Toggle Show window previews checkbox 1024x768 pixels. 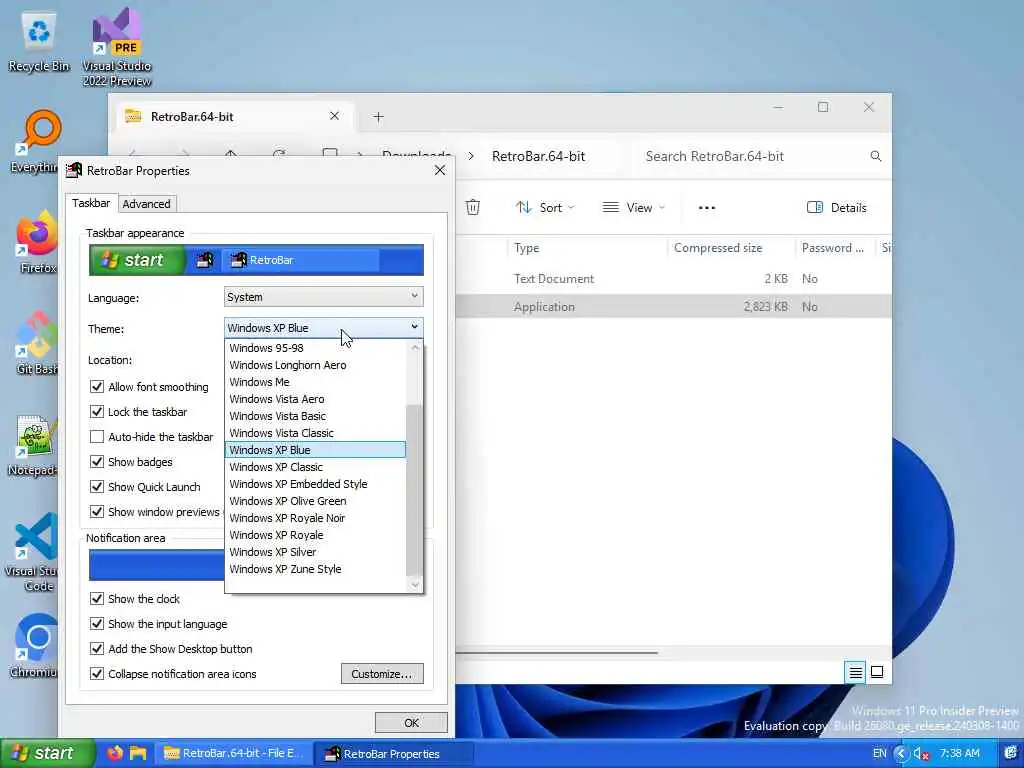[x=97, y=511]
